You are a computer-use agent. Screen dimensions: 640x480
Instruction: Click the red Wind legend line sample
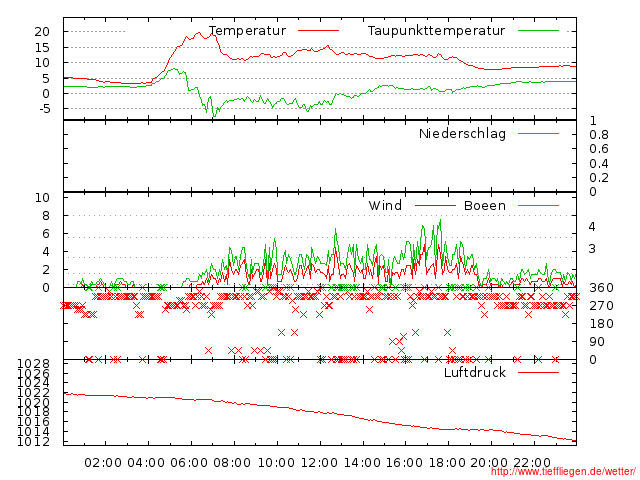click(x=435, y=205)
